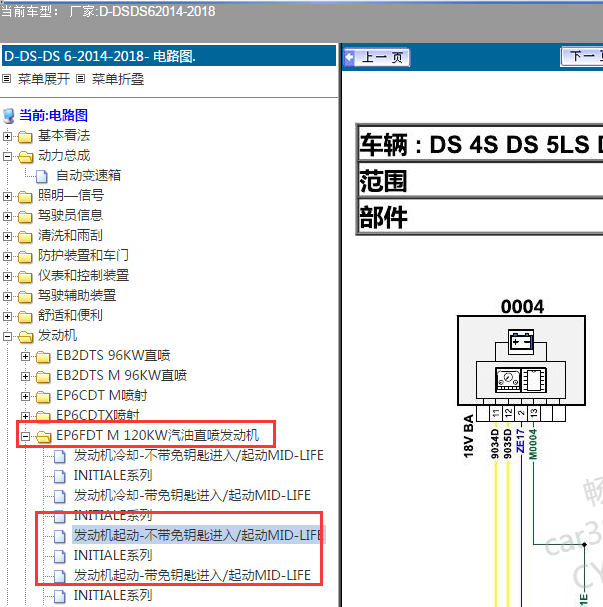This screenshot has height=607, width=603.
Task: Click the wire label 9034D
Action: coord(495,444)
